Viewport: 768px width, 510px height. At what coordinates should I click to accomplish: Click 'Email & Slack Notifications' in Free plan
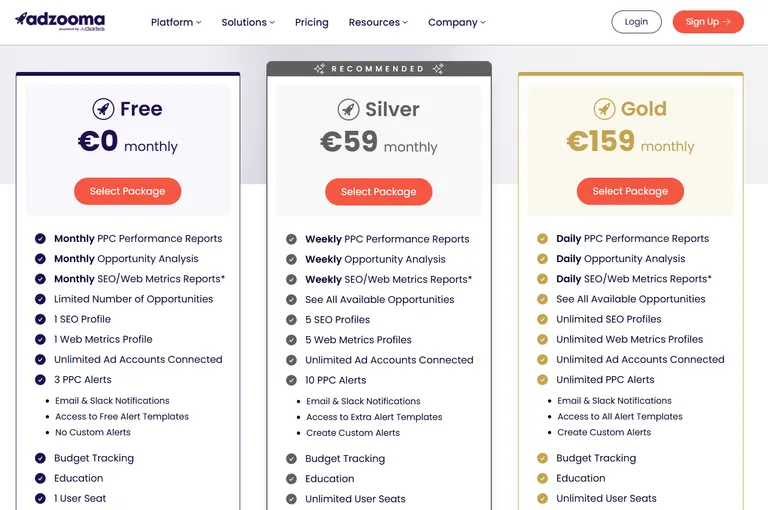[x=112, y=401]
